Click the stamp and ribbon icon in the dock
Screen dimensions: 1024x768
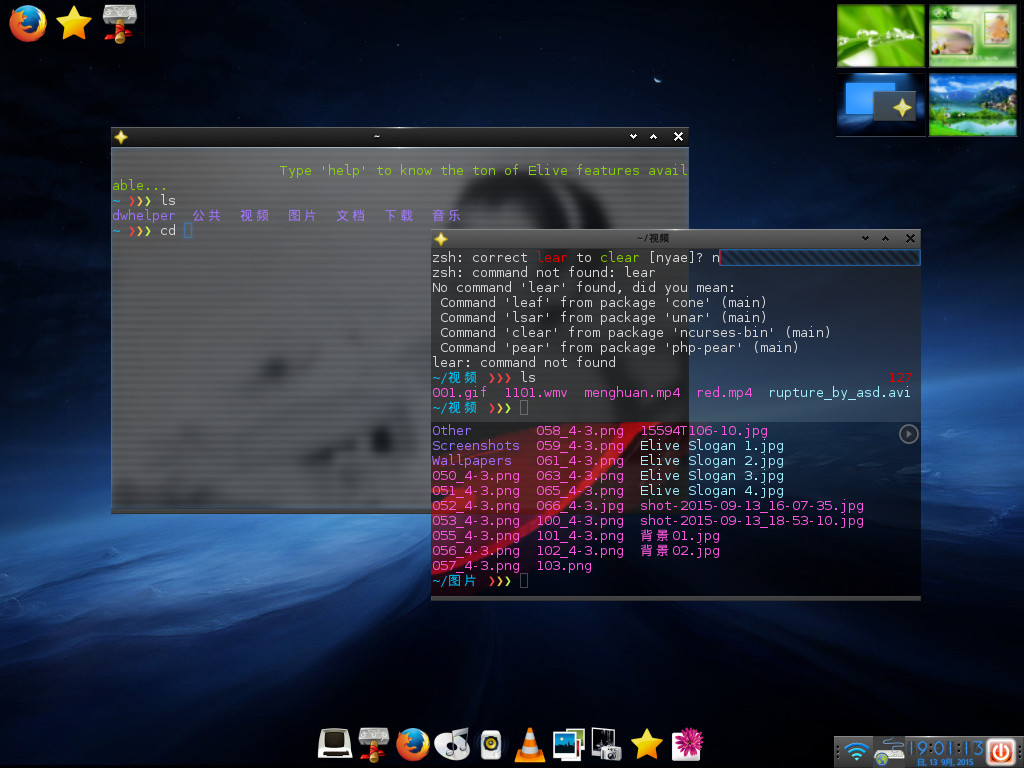coord(374,744)
